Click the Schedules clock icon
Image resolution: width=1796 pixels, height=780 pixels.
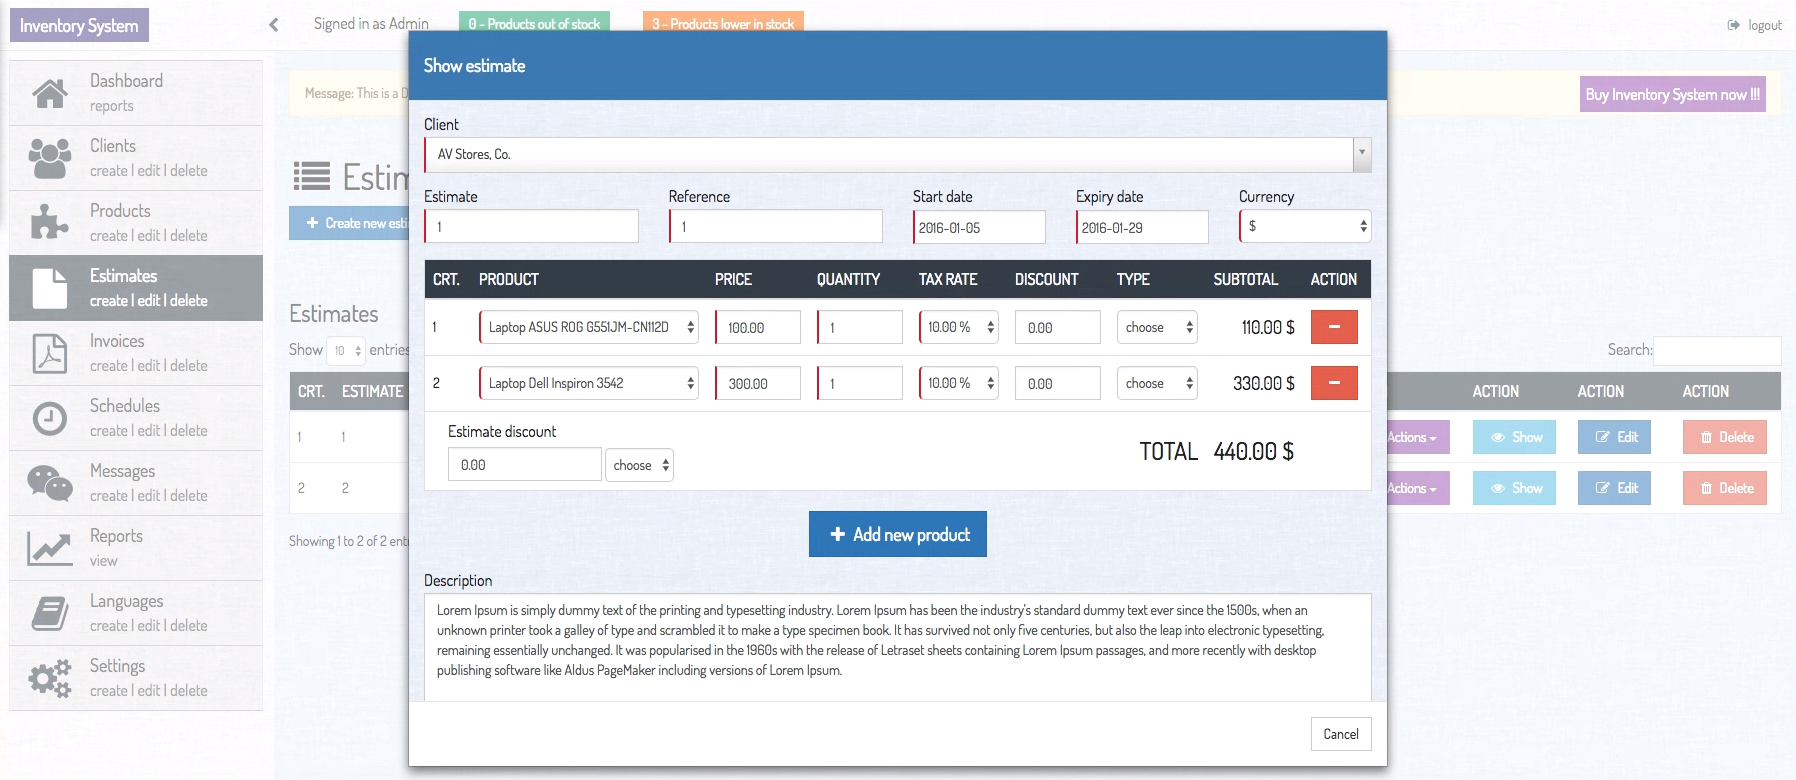tap(49, 418)
